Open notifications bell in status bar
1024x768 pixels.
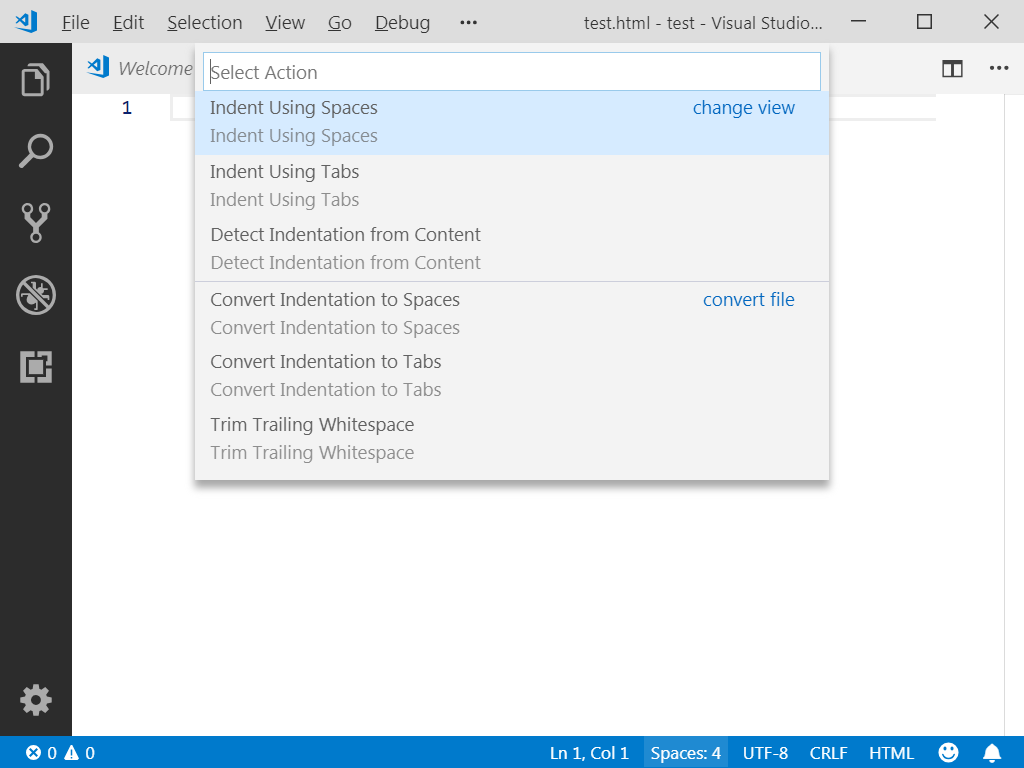coord(992,753)
